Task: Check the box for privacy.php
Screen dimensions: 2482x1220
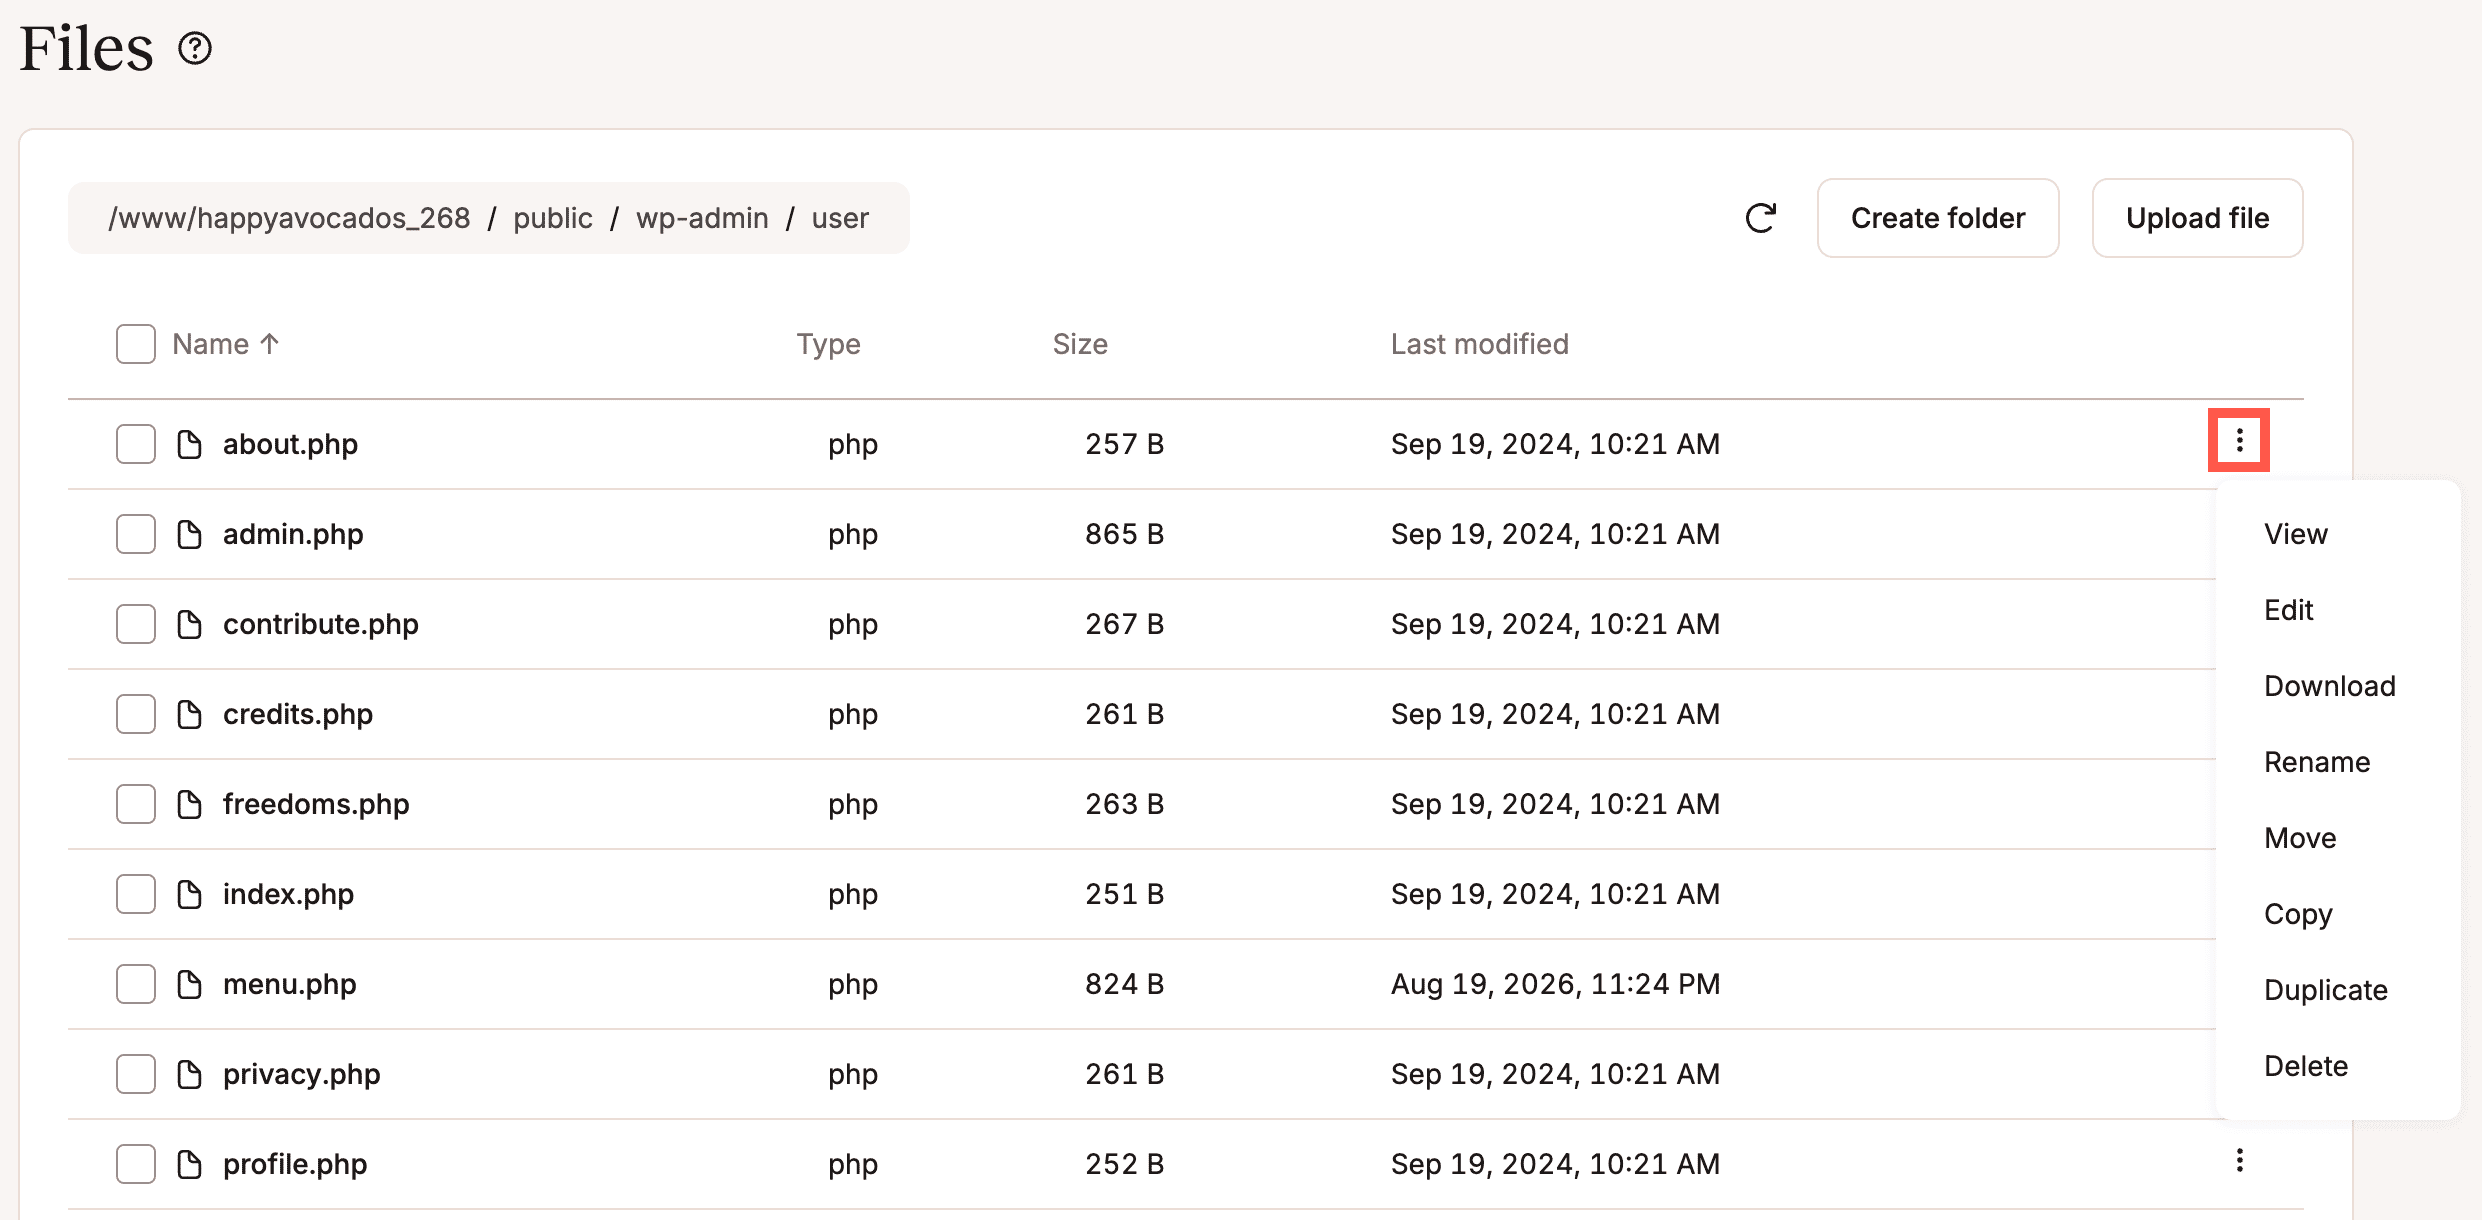Action: 136,1074
